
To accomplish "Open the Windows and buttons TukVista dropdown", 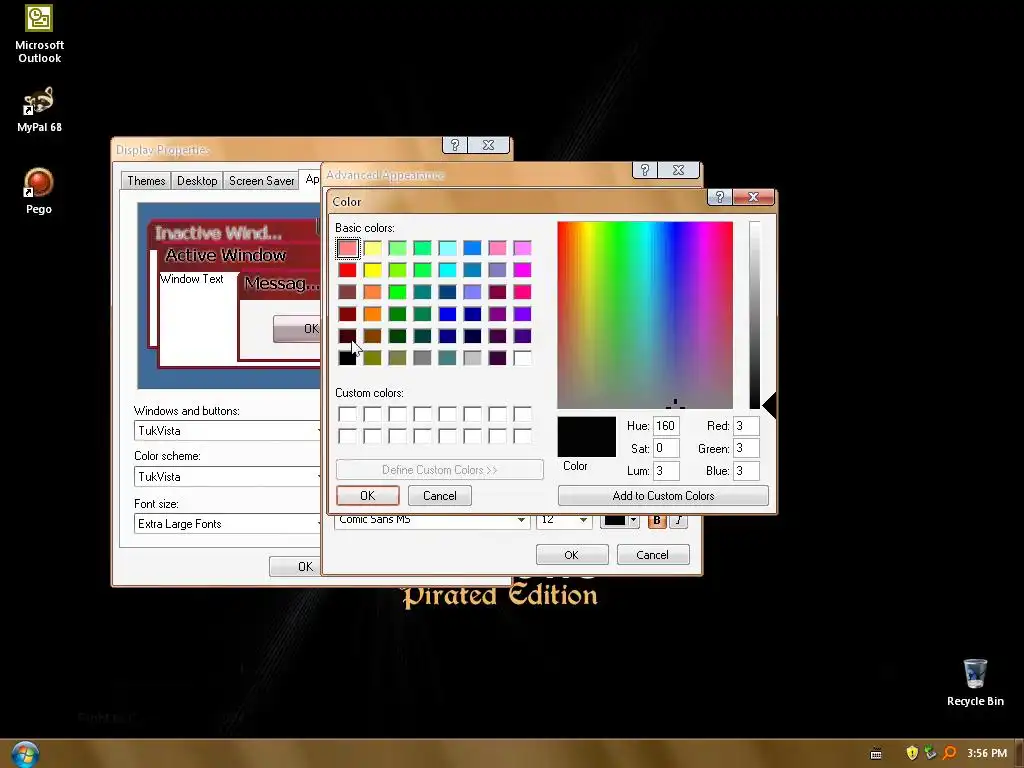I will coord(228,431).
